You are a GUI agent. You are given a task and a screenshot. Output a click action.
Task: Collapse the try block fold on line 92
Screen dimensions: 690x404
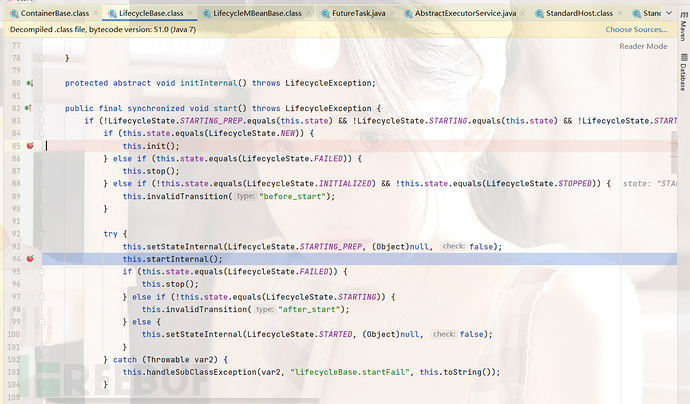click(x=42, y=234)
